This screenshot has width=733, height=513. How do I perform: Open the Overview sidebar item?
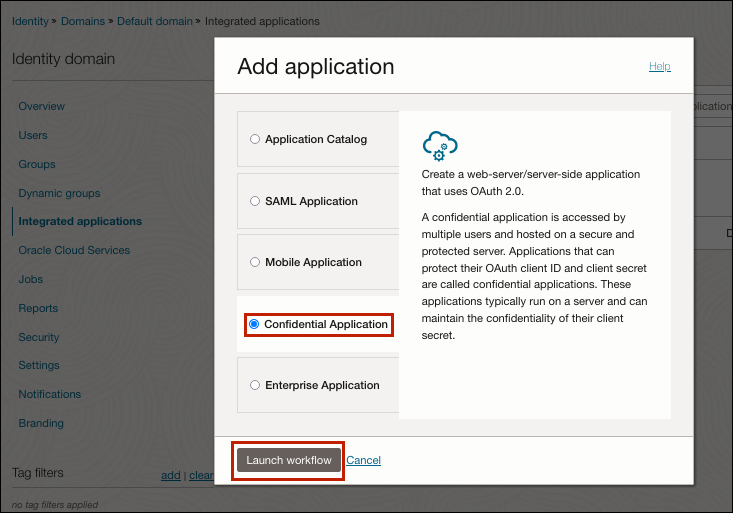pos(41,107)
